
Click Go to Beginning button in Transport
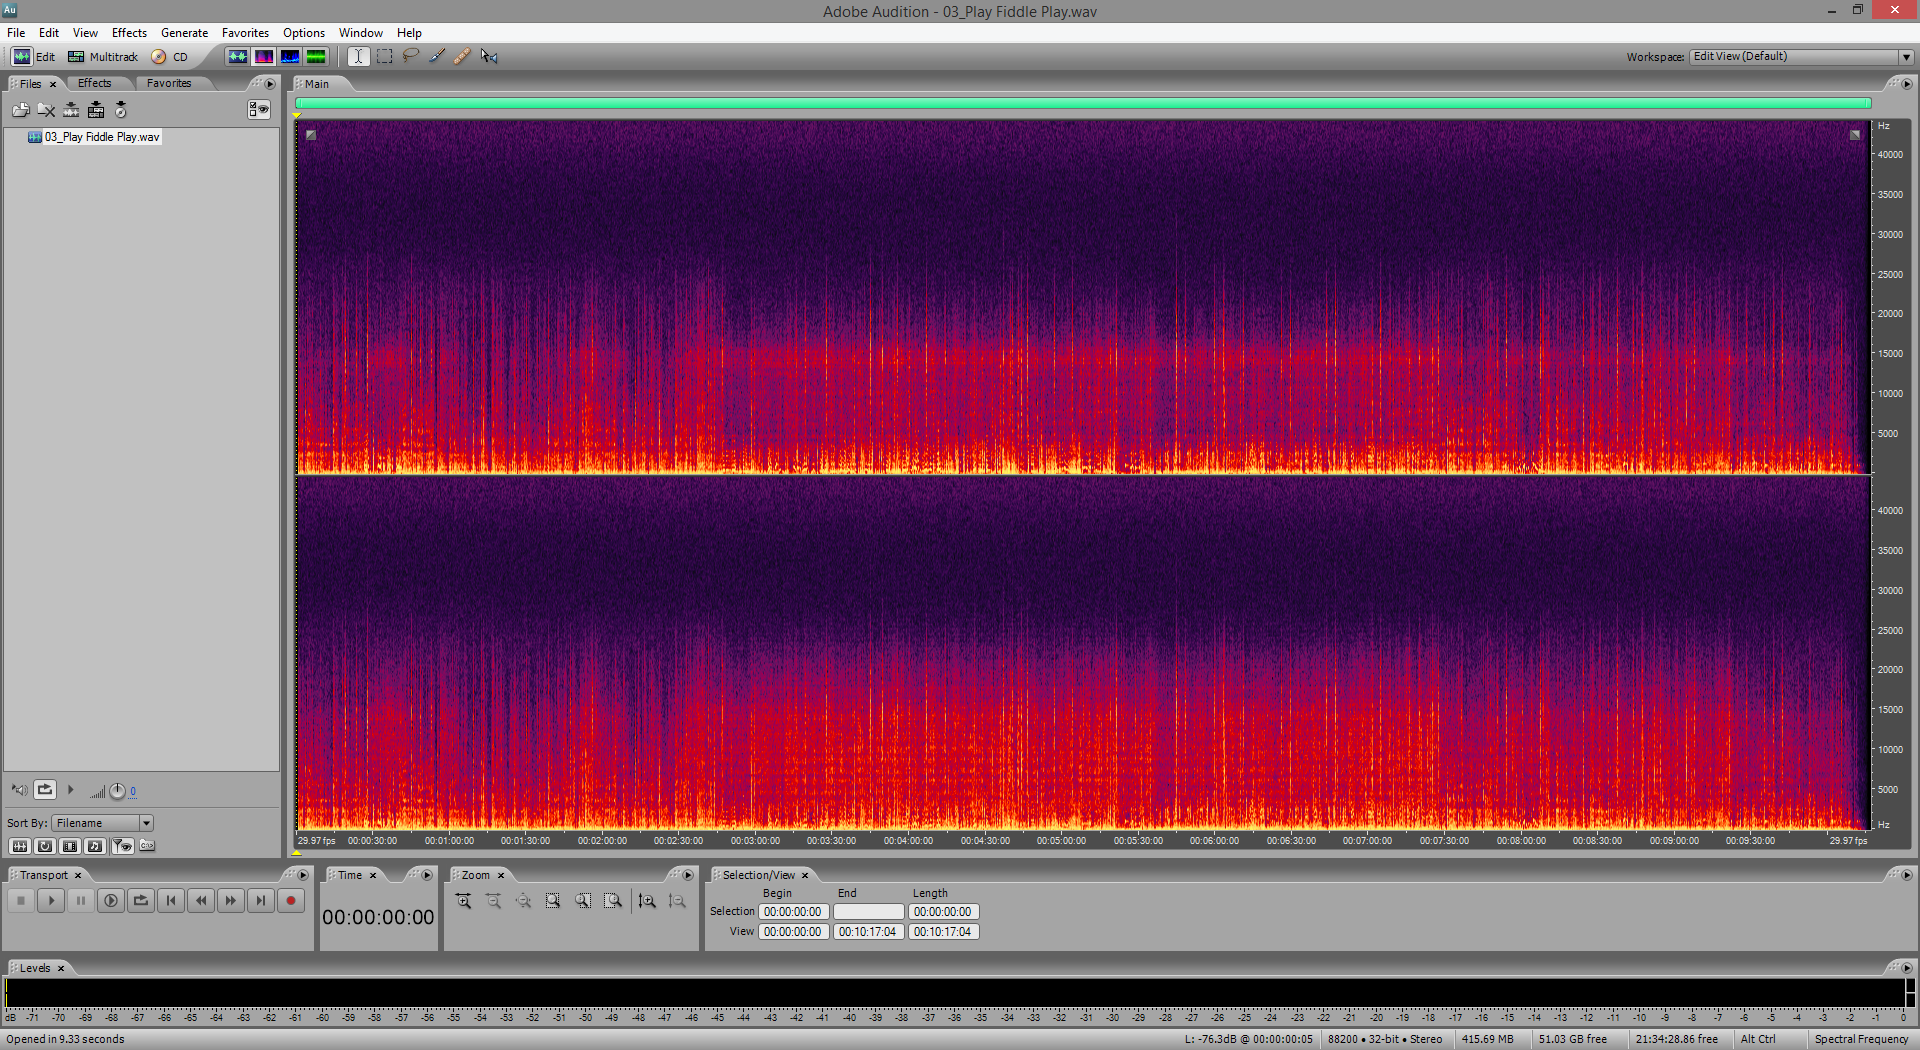(x=171, y=901)
